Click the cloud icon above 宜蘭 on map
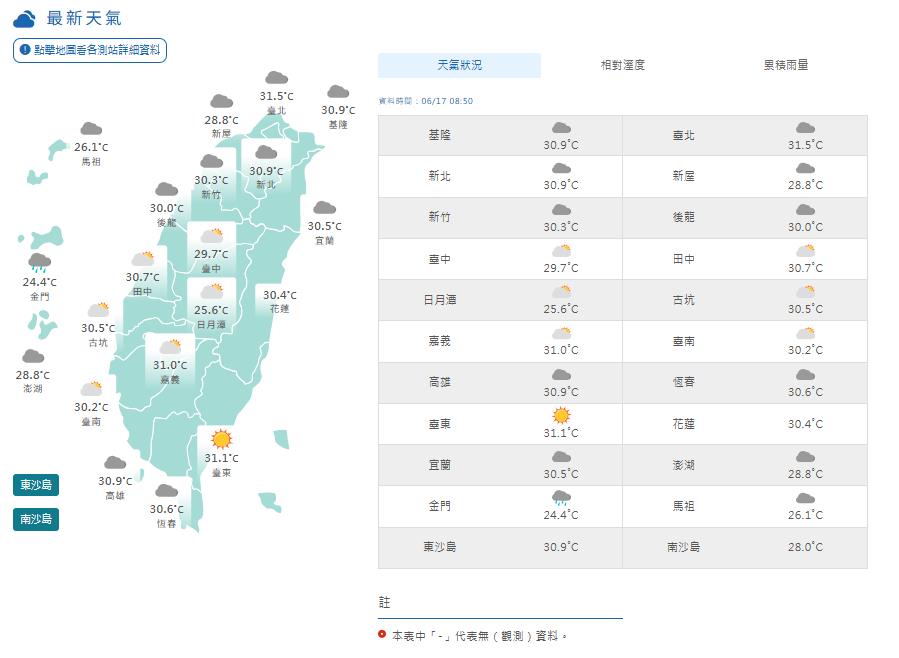 [325, 207]
